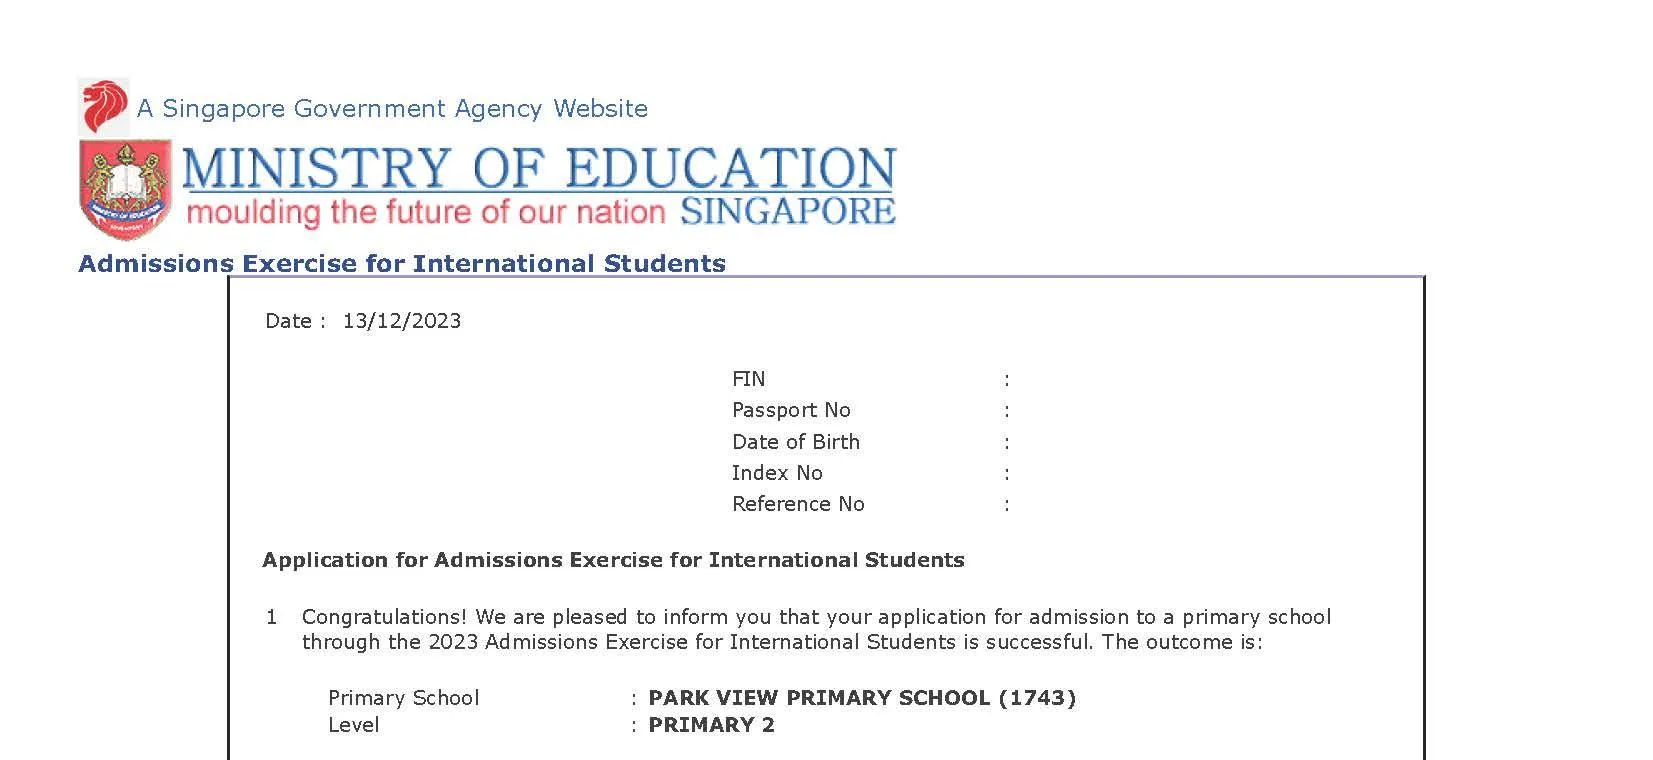The image size is (1653, 760).
Task: Click the 'Primary School' row label
Action: [404, 698]
